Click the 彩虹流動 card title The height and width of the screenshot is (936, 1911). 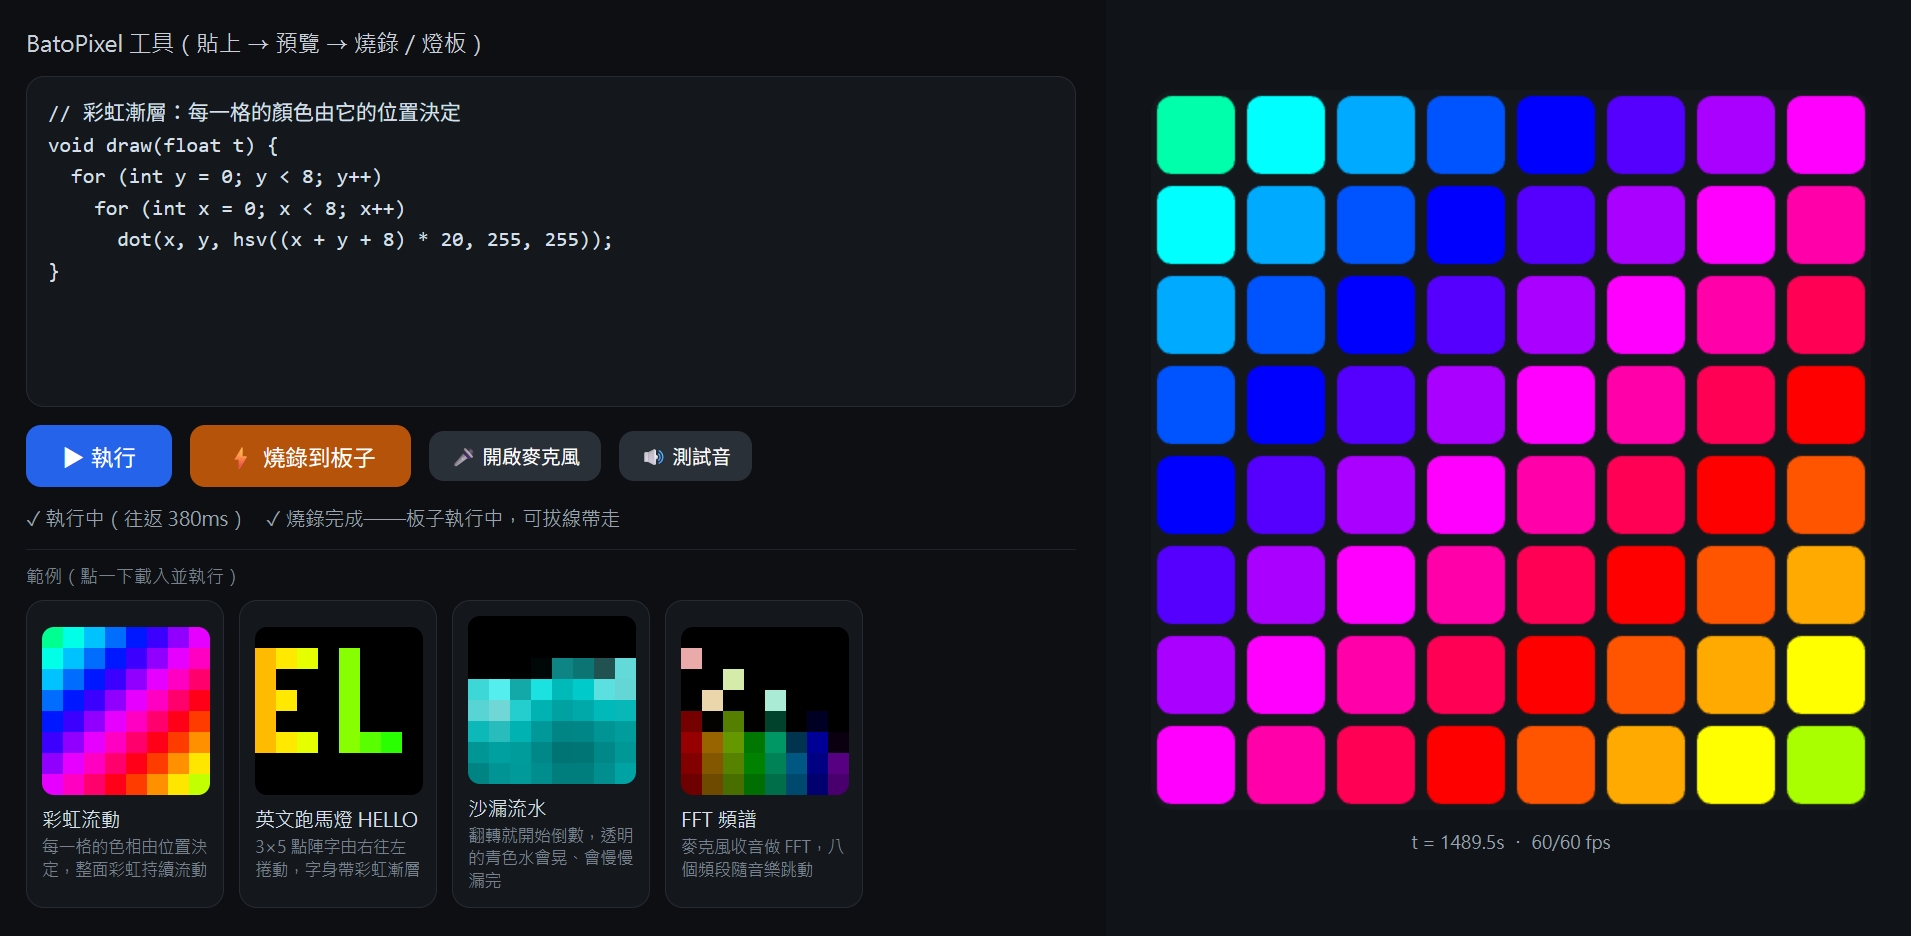pos(81,819)
